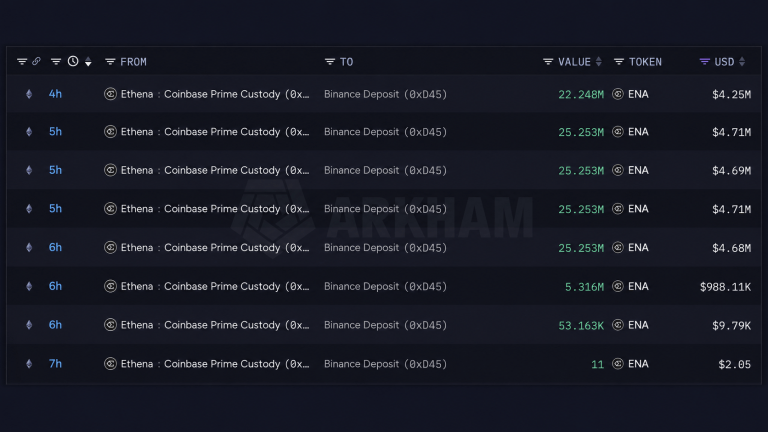Click ENA token icon in 22.248M row

[618, 94]
